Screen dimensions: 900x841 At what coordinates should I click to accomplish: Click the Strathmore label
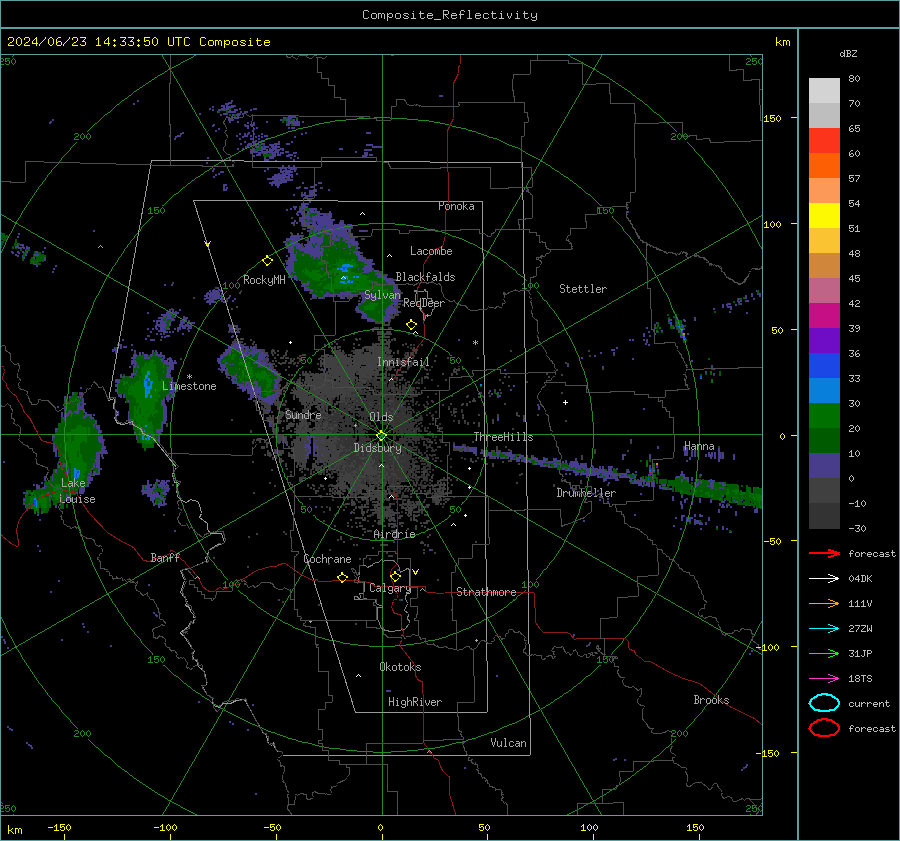[x=486, y=592]
